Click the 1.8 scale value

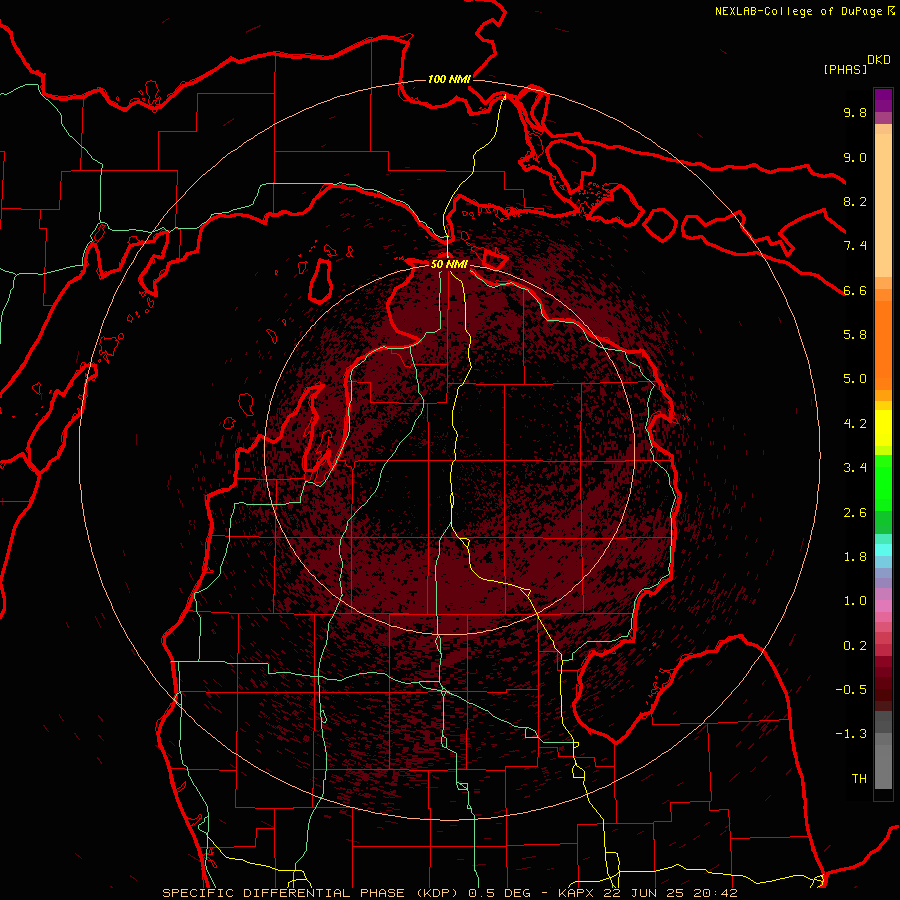coord(855,557)
